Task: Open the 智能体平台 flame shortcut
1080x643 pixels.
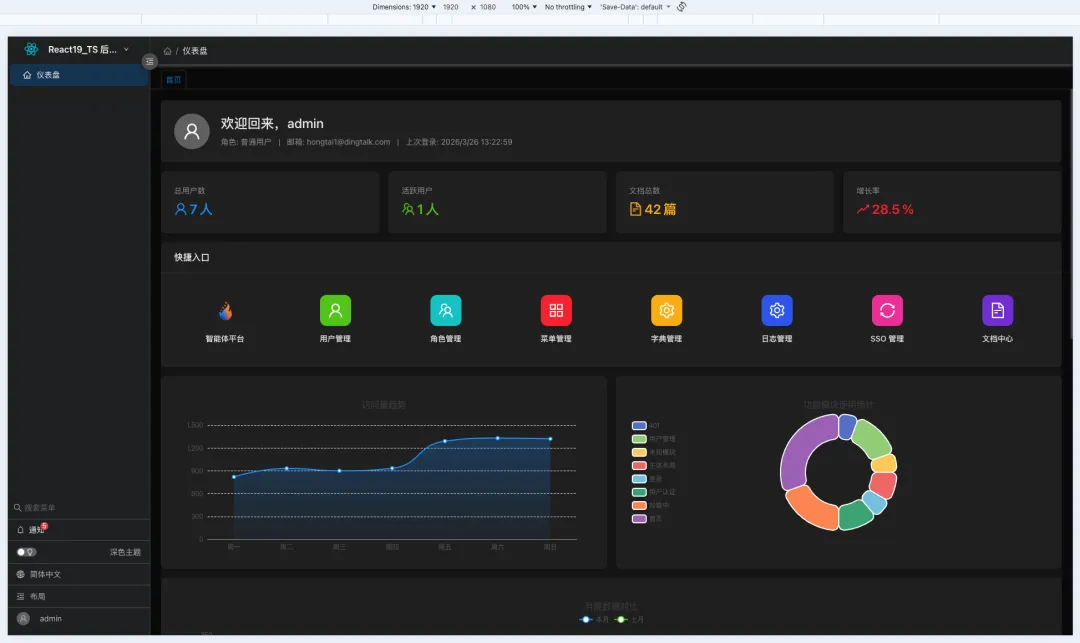Action: tap(225, 310)
